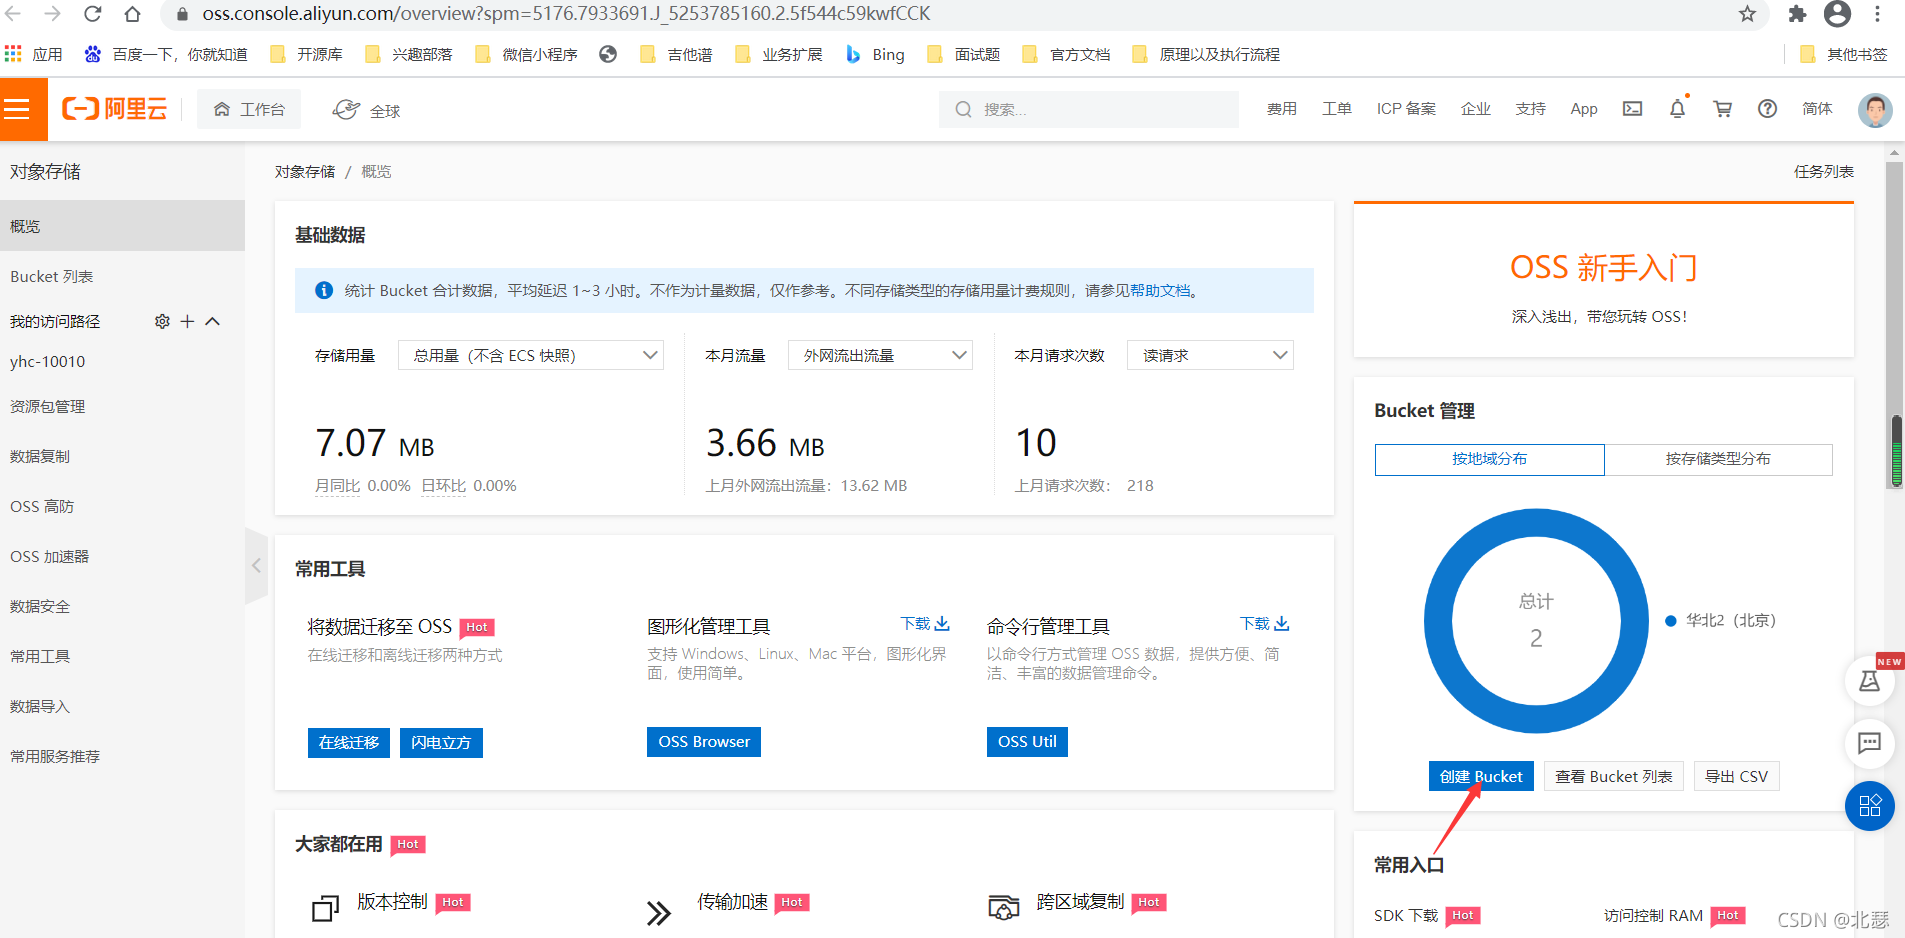The height and width of the screenshot is (938, 1905).
Task: Expand the 读请求 dropdown
Action: click(1210, 355)
